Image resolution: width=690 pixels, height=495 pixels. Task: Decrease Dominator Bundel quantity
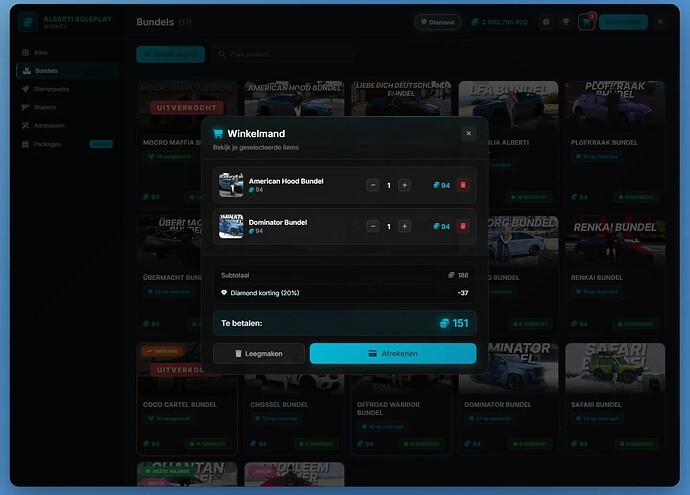click(373, 226)
